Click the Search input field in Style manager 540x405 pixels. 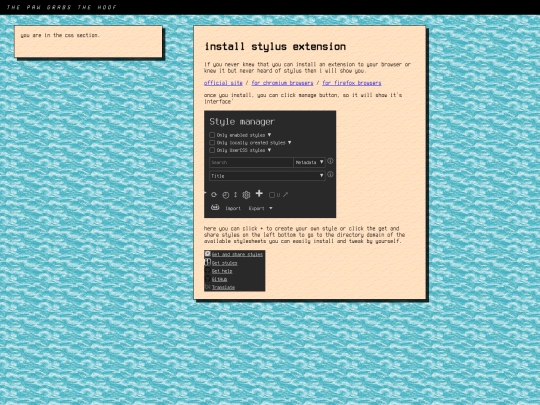251,162
